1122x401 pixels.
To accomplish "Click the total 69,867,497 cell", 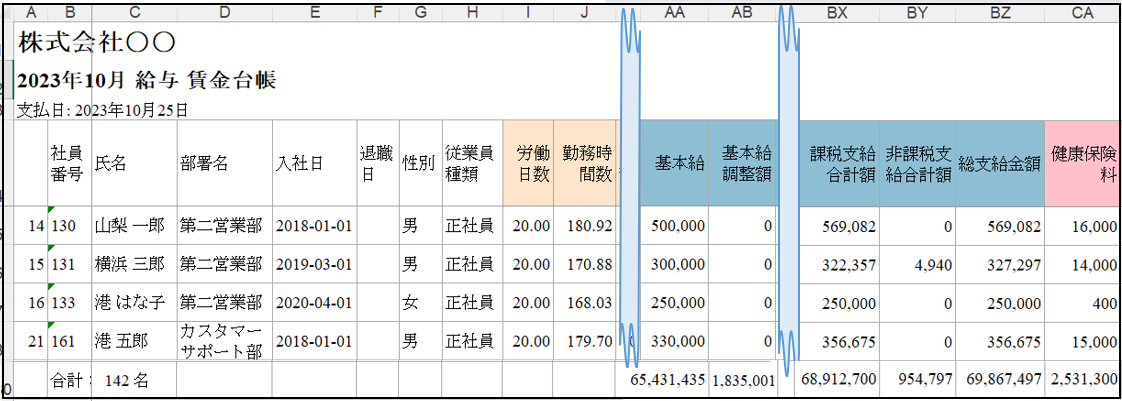I will click(x=999, y=380).
